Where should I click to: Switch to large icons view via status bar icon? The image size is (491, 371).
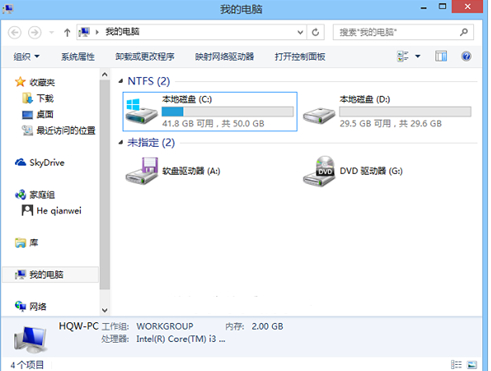click(472, 365)
